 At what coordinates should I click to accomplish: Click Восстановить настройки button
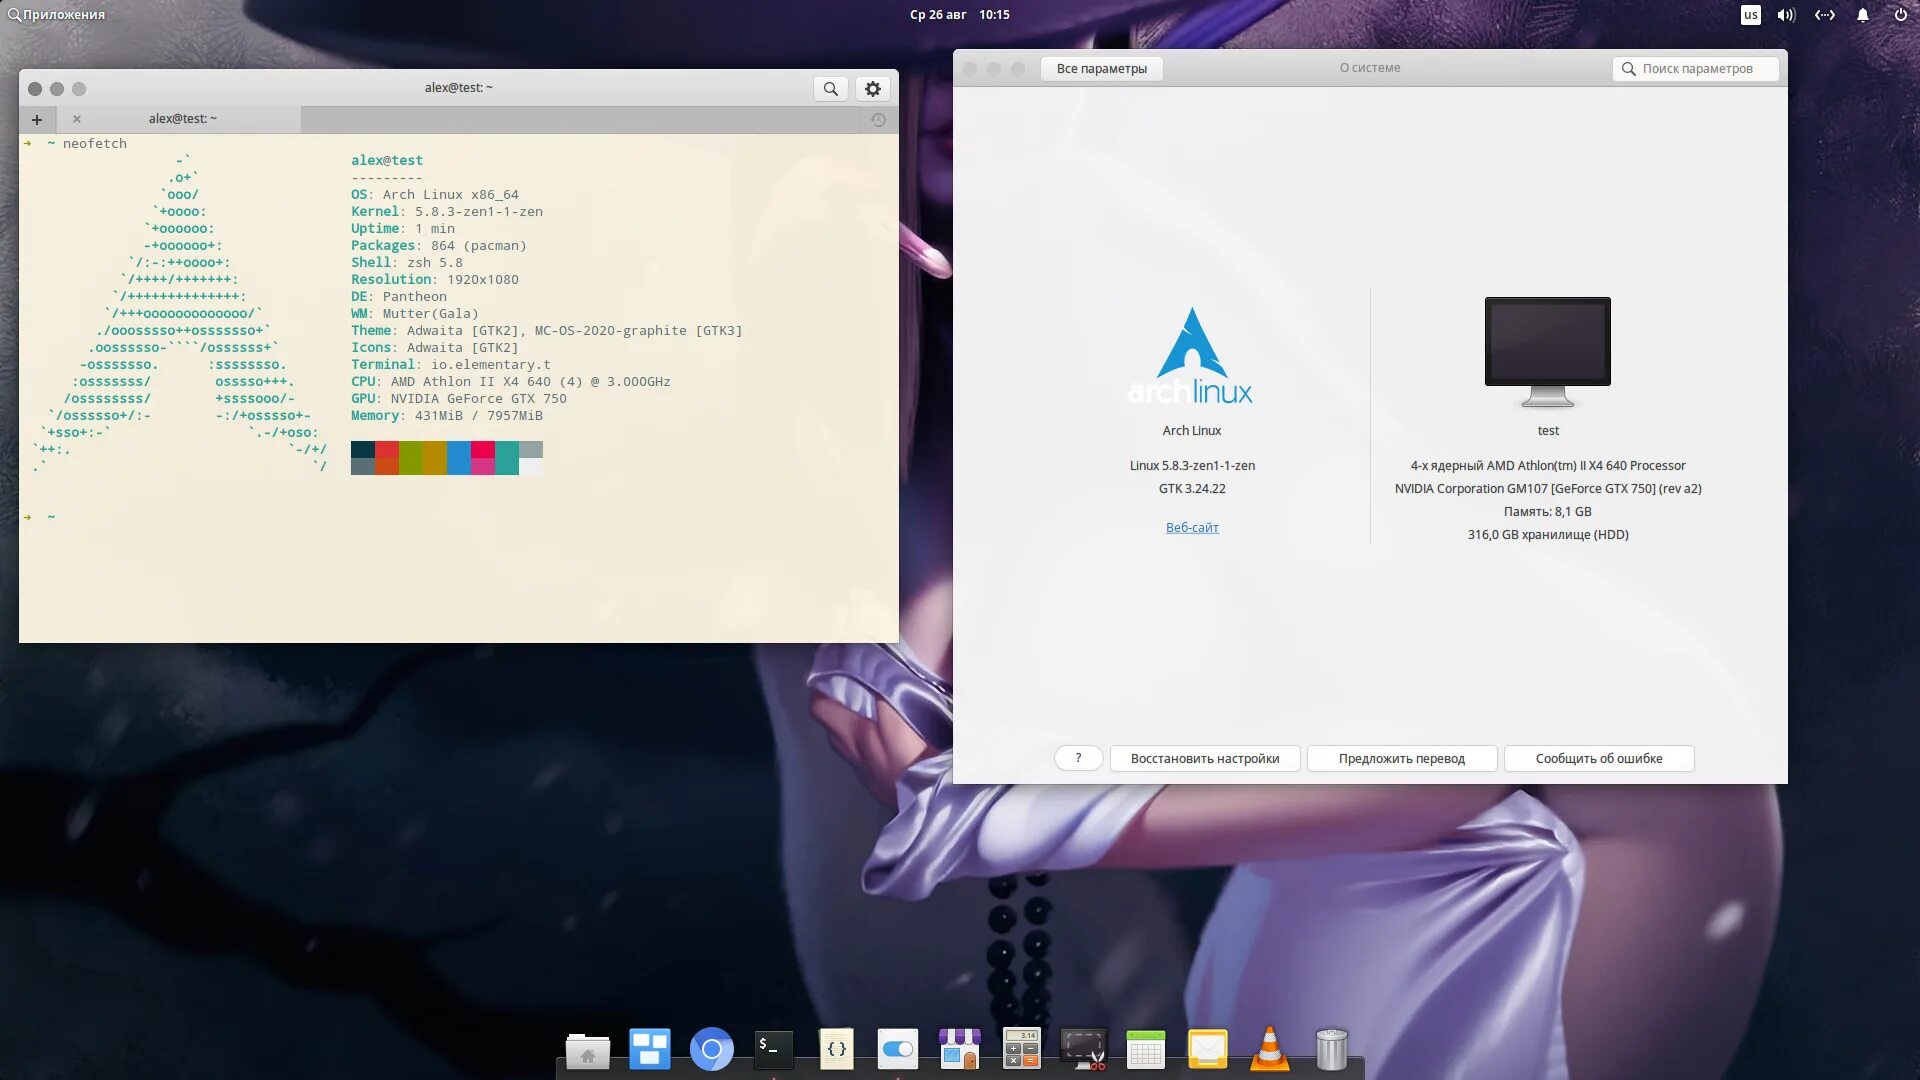point(1204,759)
